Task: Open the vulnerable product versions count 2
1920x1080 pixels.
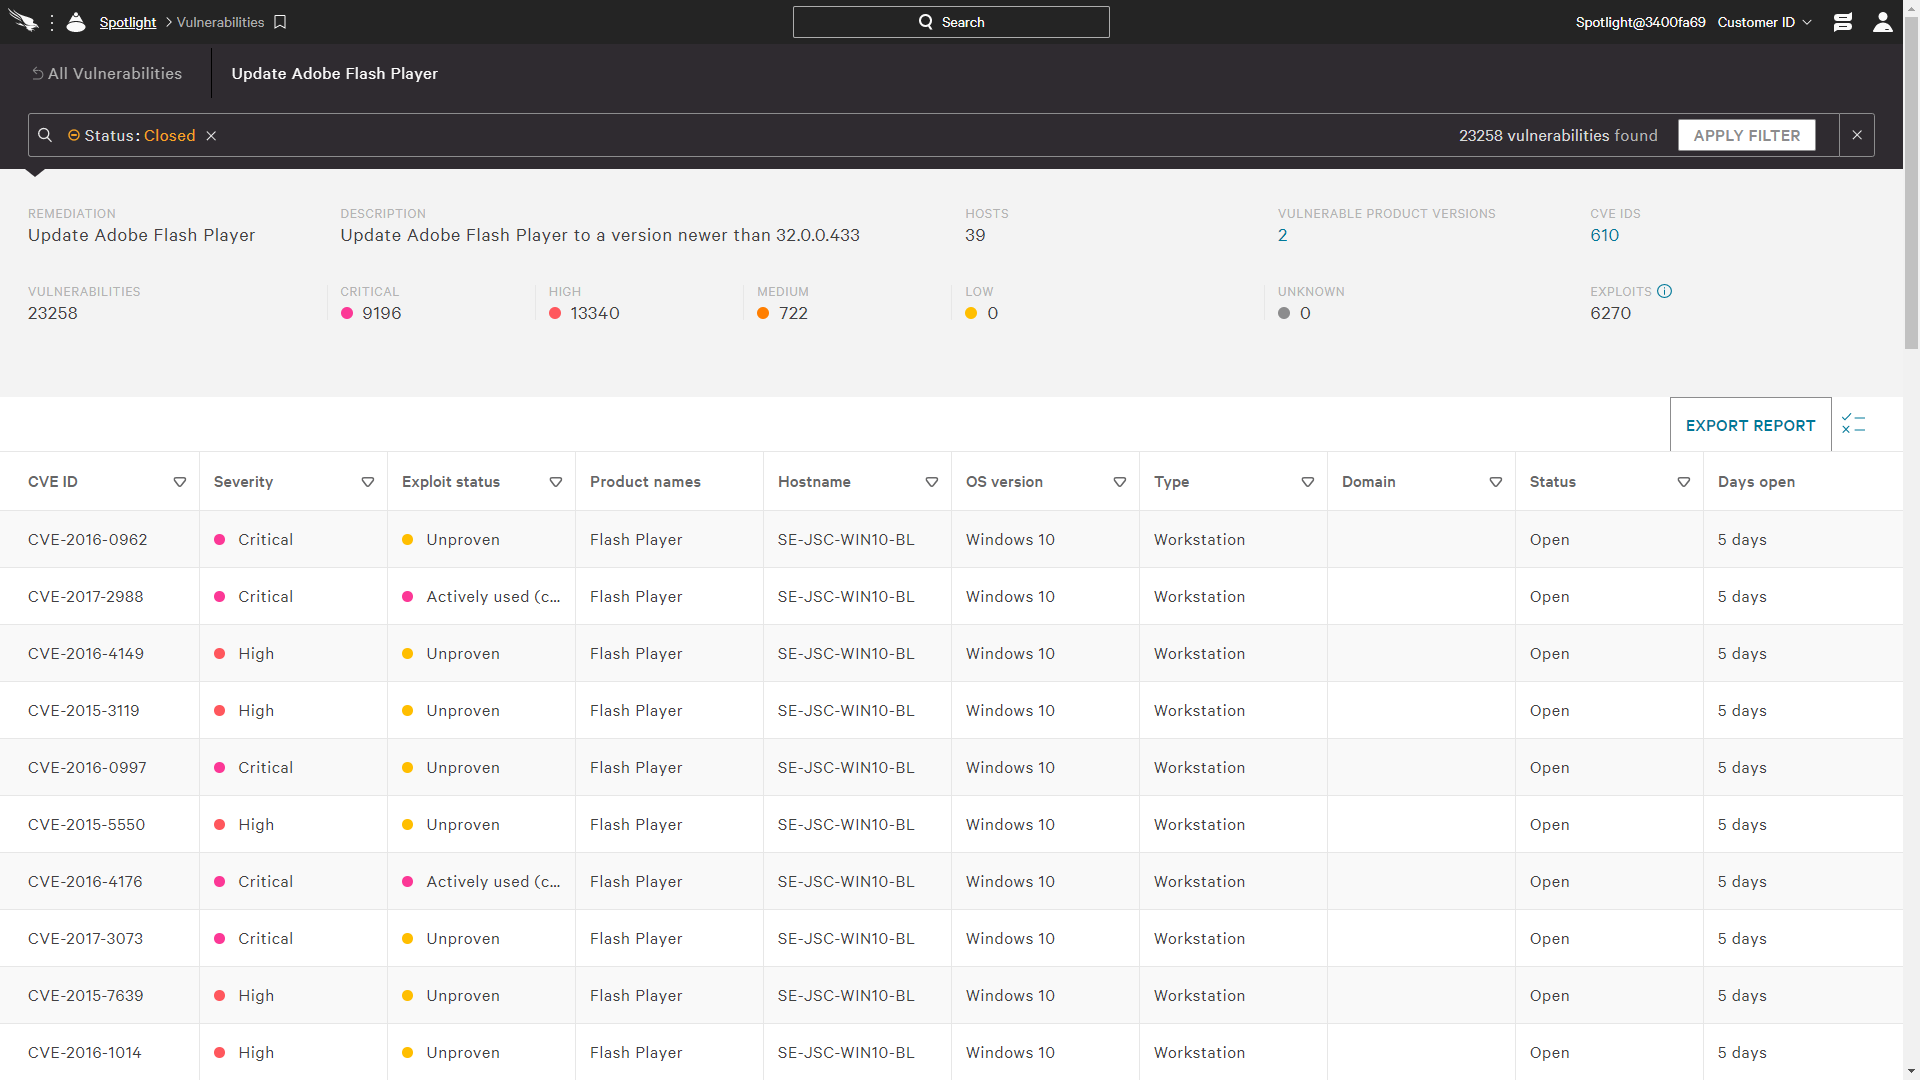Action: click(1283, 236)
